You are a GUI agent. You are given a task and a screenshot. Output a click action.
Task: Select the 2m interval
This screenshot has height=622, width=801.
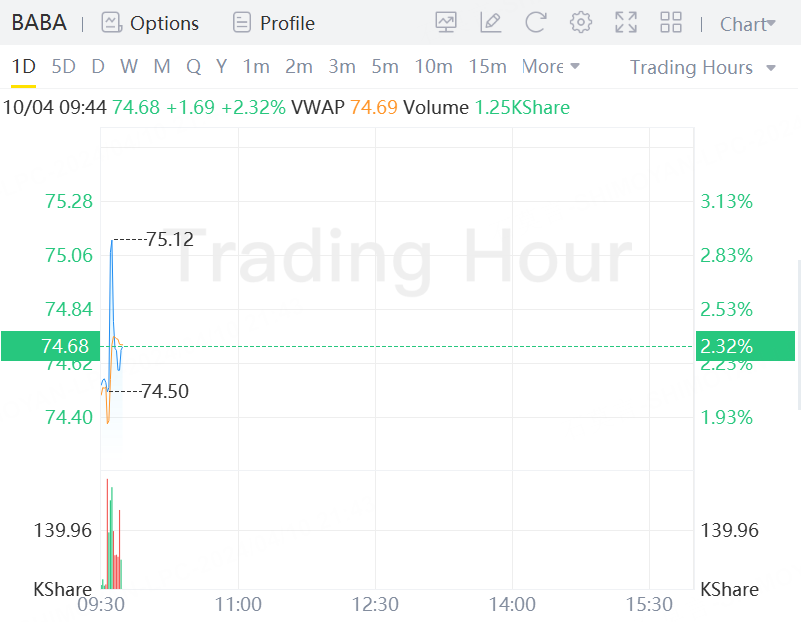tap(299, 66)
